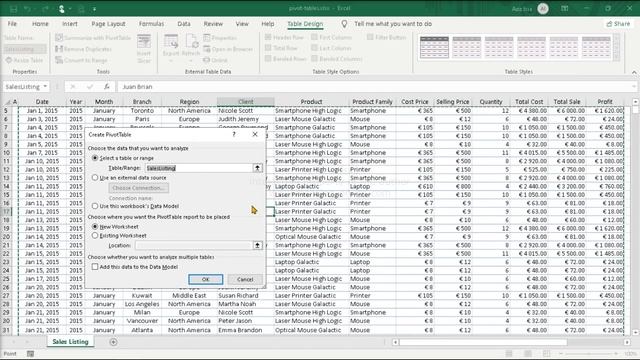Click the Sales Listing sheet tab
The height and width of the screenshot is (360, 640).
(70, 342)
